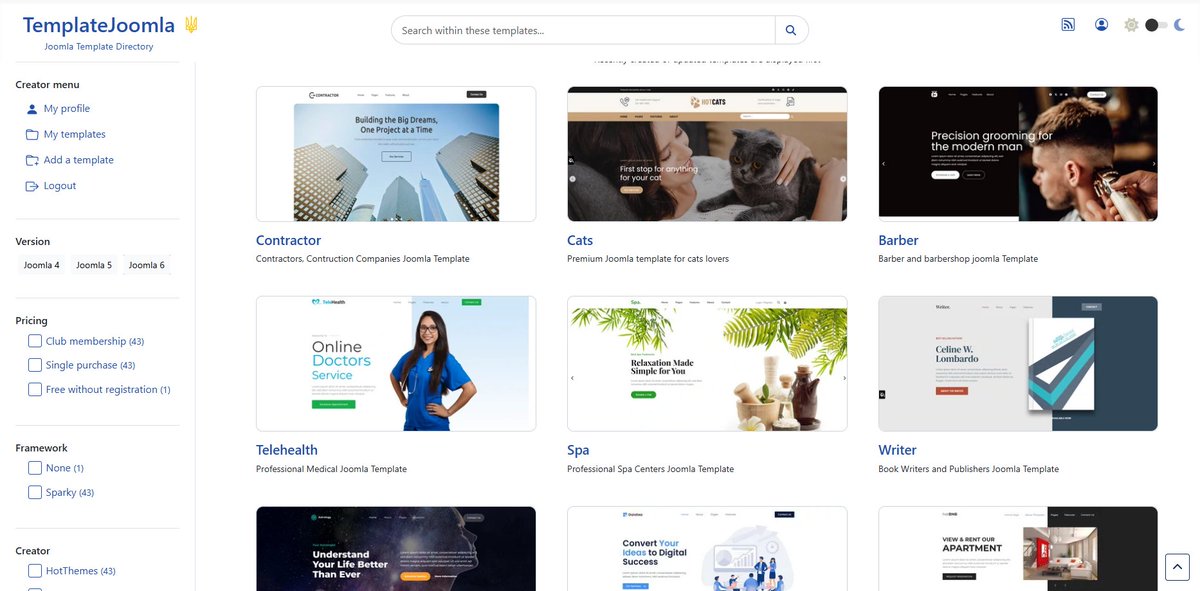Viewport: 1200px width, 591px height.
Task: Click the trident emblem beside TemplateJoomla
Action: 191,25
